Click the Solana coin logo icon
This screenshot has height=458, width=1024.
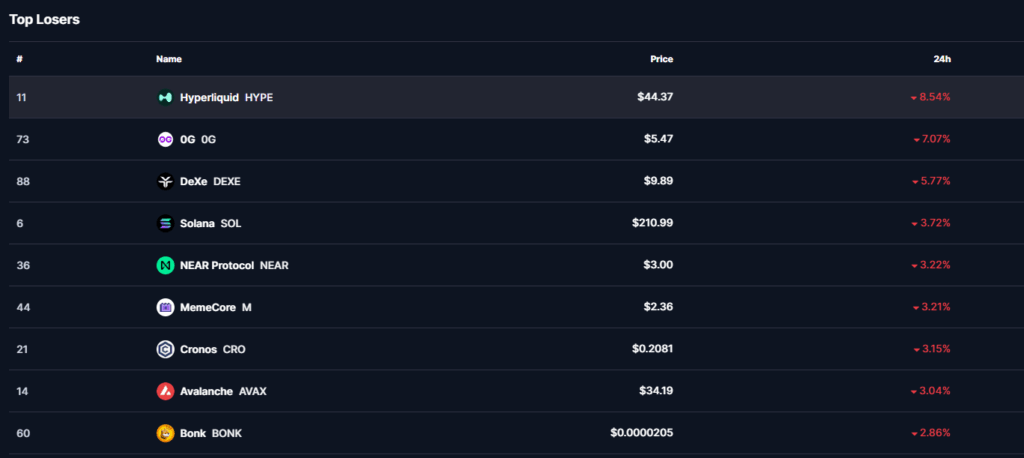tap(165, 223)
